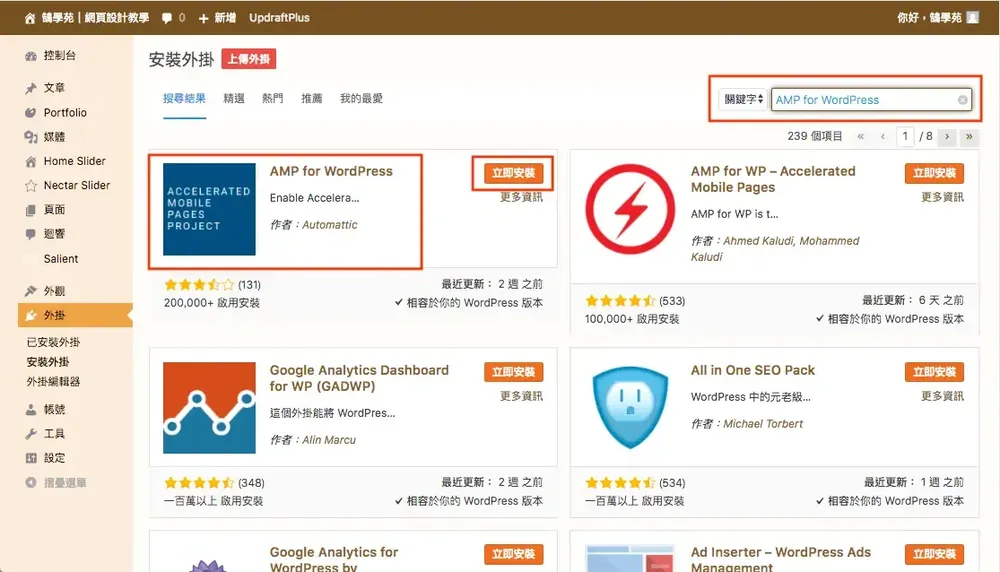
Task: Click the pin icon beside 文章
Action: coord(31,88)
